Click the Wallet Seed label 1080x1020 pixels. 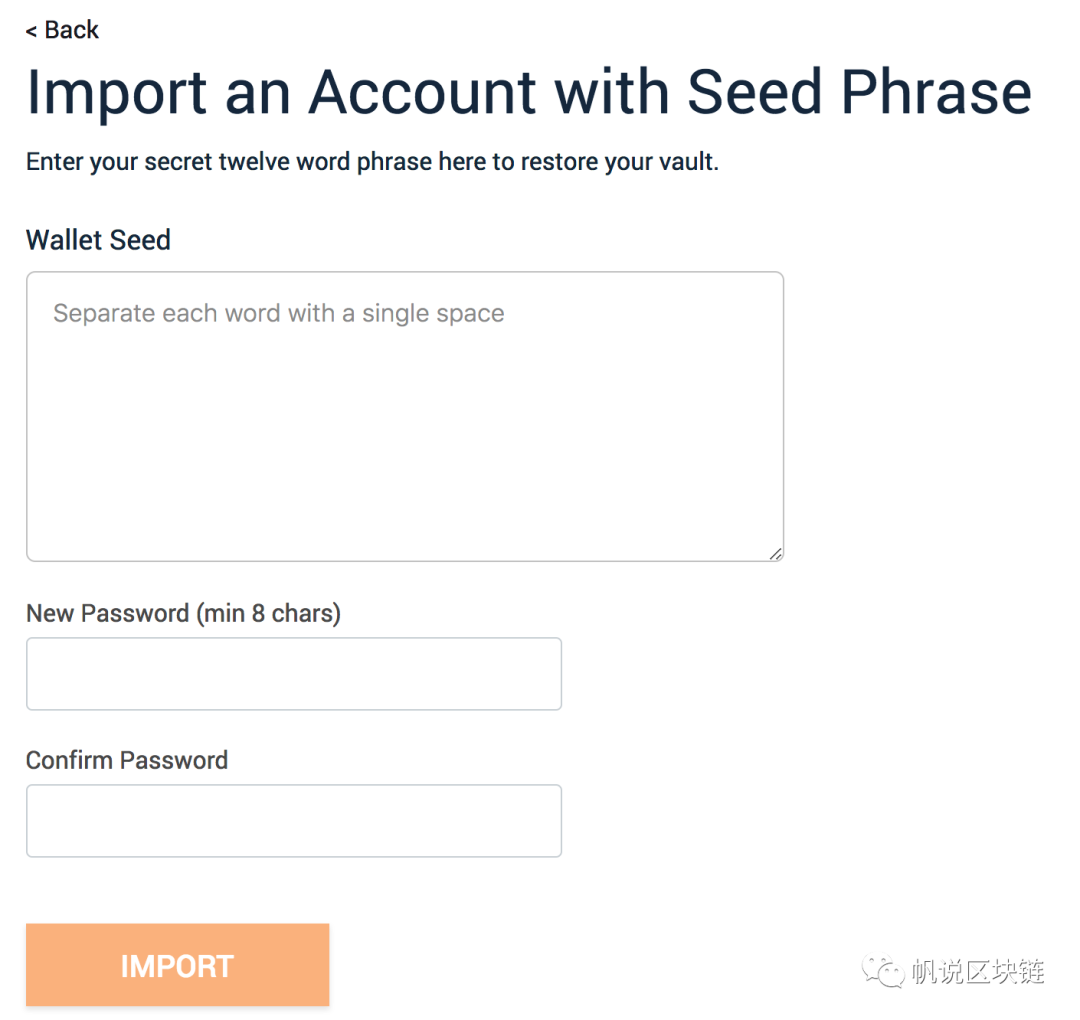[x=98, y=240]
